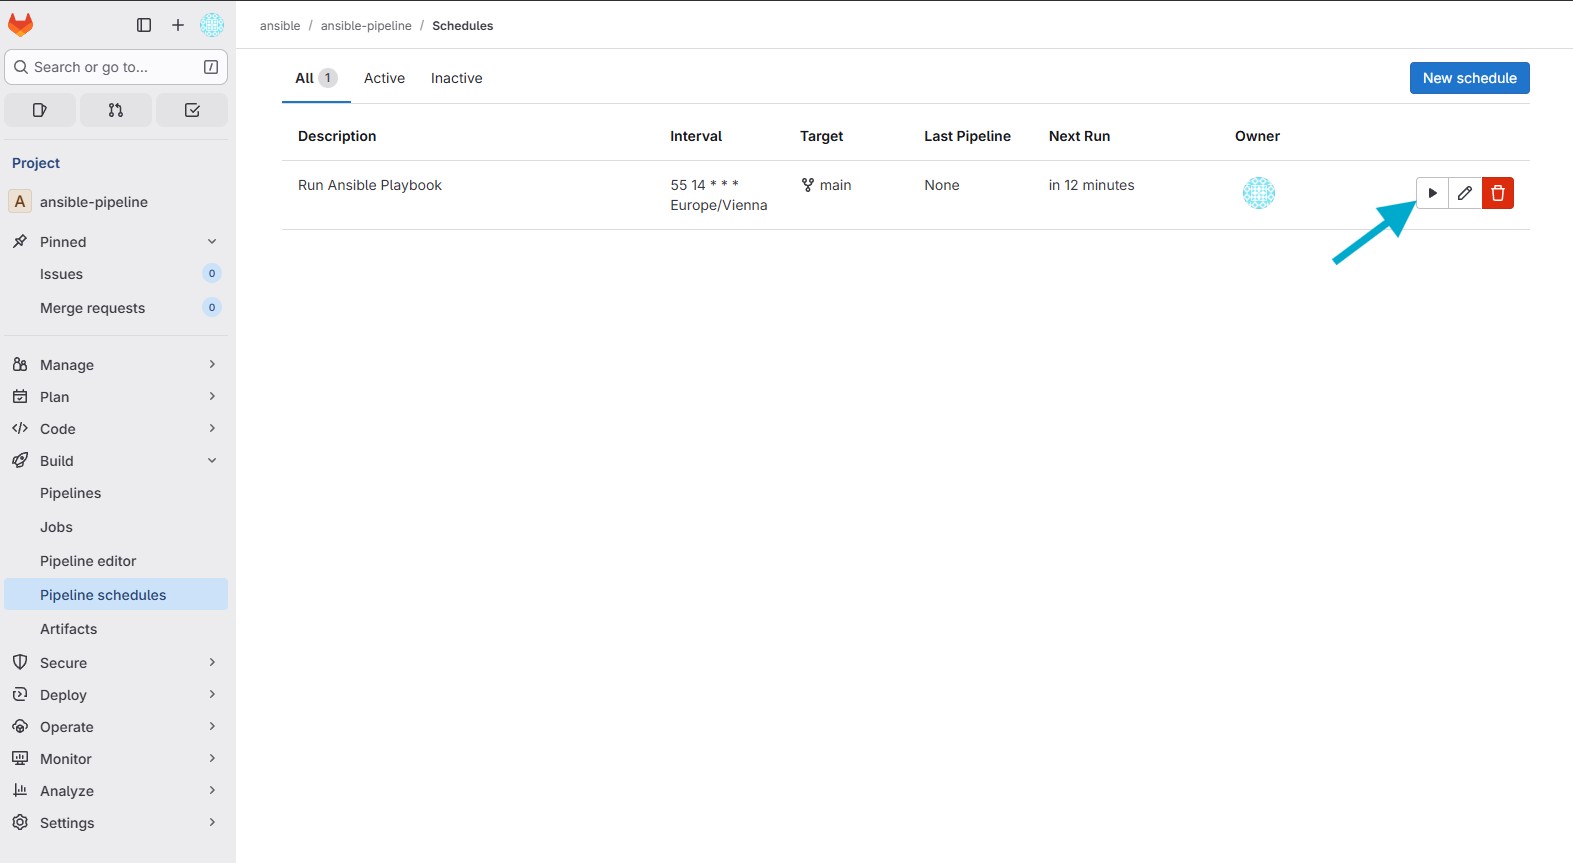Run the Ansible Playbook schedule now
The width and height of the screenshot is (1573, 863).
[x=1432, y=193]
